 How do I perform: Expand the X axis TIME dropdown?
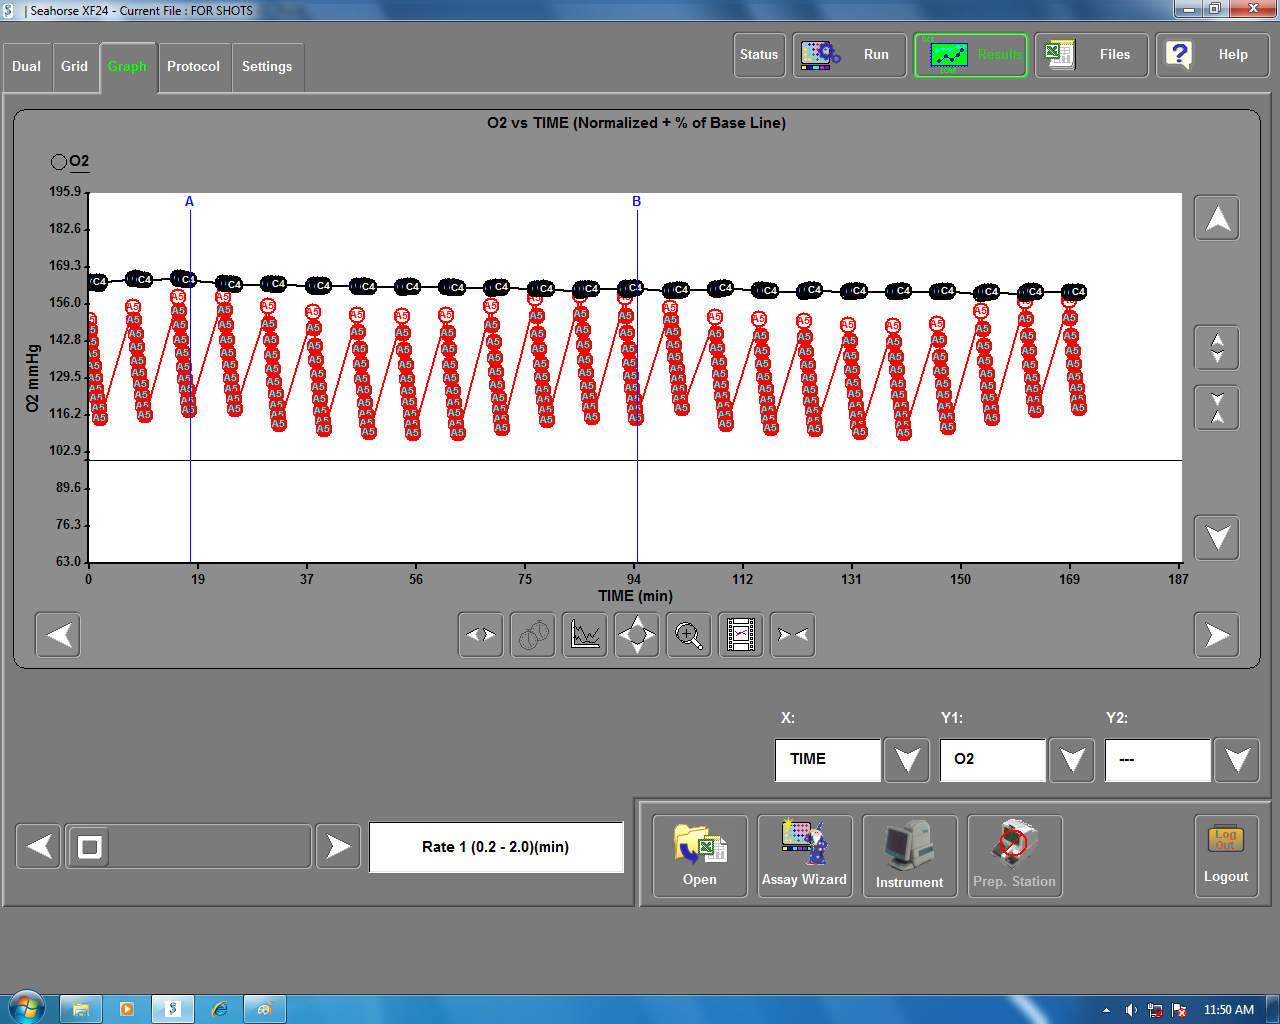tap(907, 760)
